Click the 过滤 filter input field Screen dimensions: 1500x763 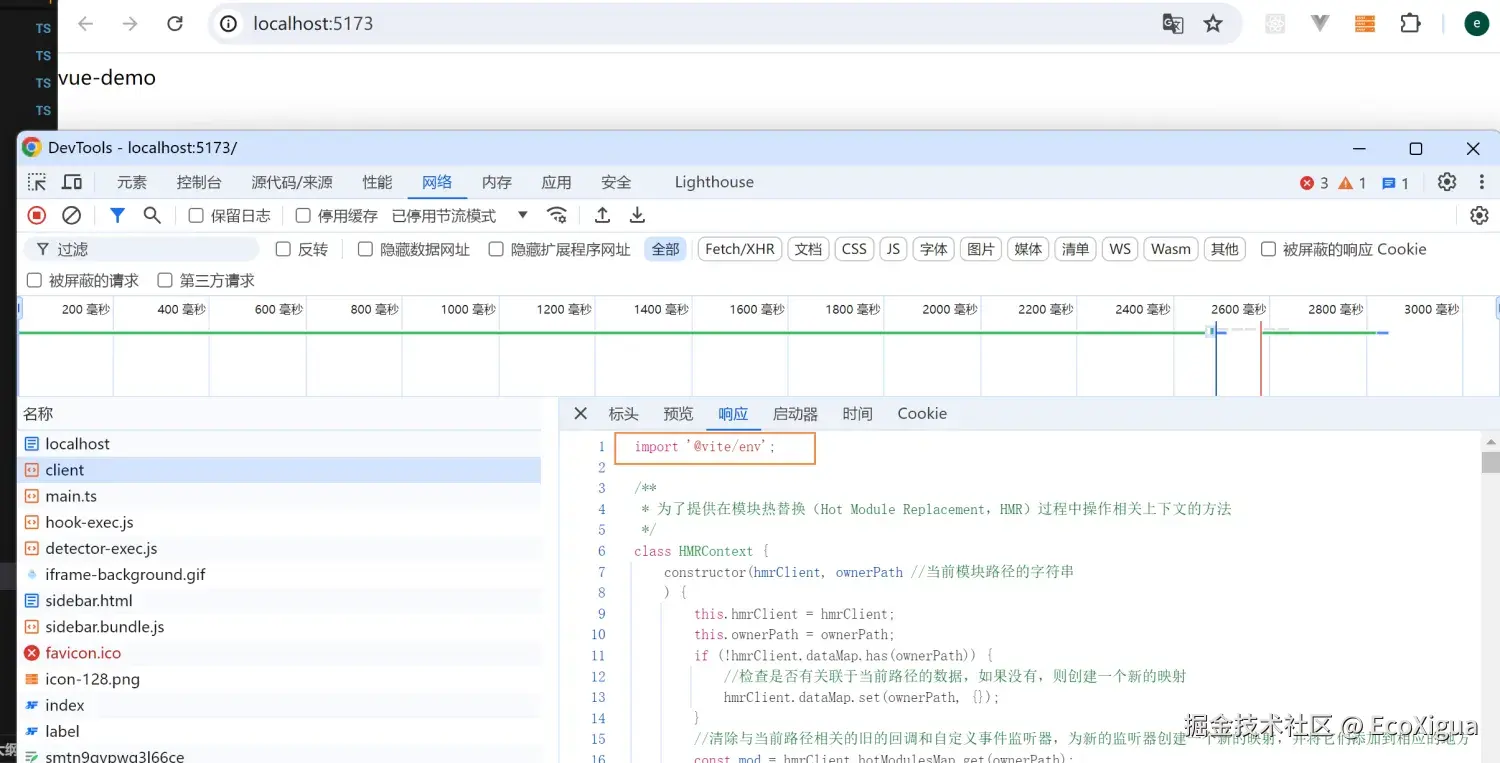tap(142, 249)
